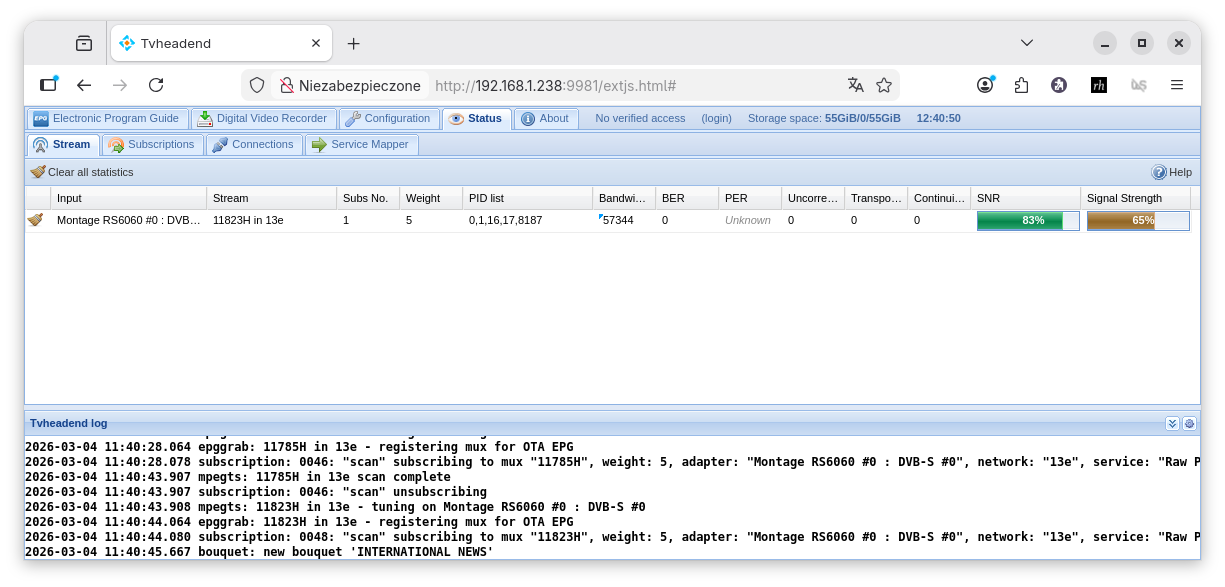Image resolution: width=1225 pixels, height=587 pixels.
Task: Open Help via the question mark icon
Action: (1159, 172)
